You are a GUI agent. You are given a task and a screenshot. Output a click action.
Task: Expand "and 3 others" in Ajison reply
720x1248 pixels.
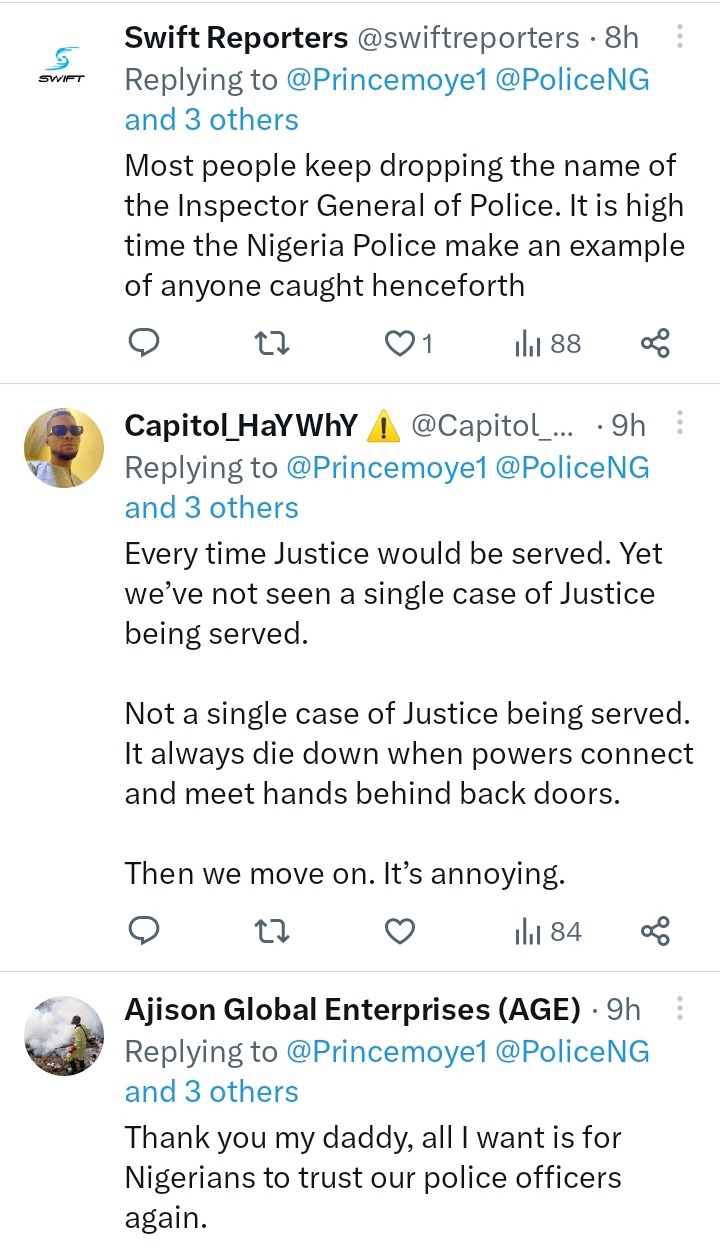pyautogui.click(x=211, y=1092)
